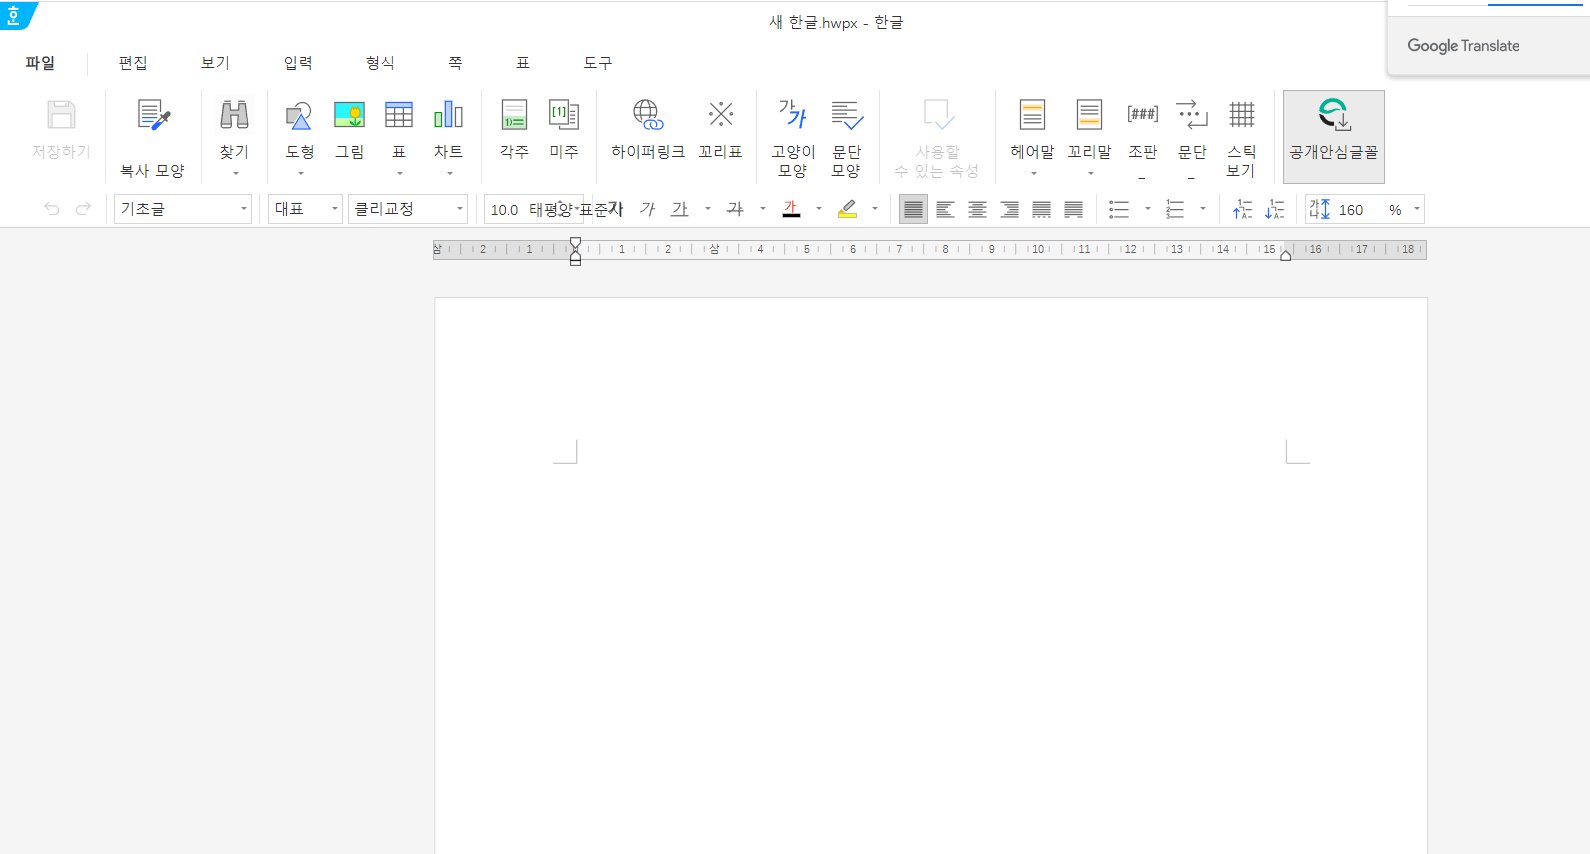Expand highlight color dropdown arrow
1590x854 pixels.
click(x=875, y=209)
